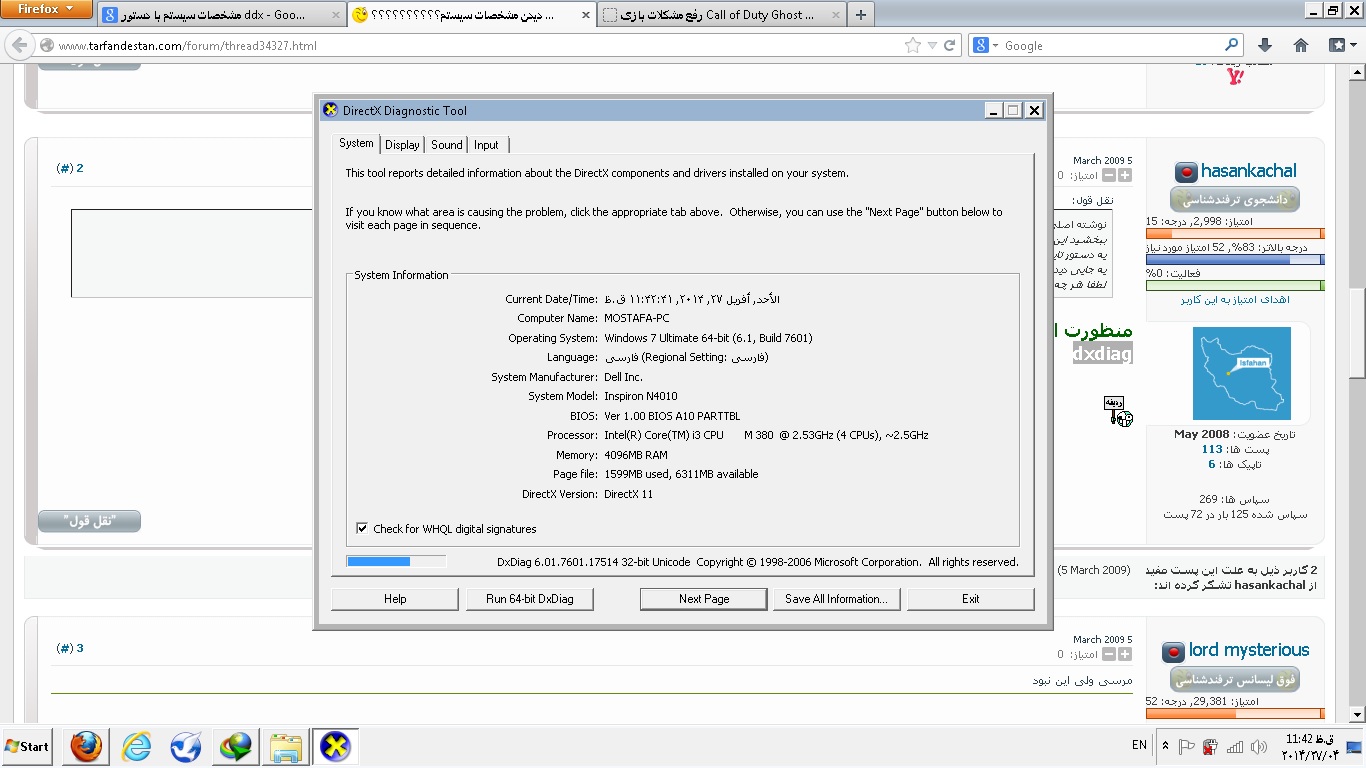
Task: Click the gray quote button at left
Action: [x=89, y=521]
